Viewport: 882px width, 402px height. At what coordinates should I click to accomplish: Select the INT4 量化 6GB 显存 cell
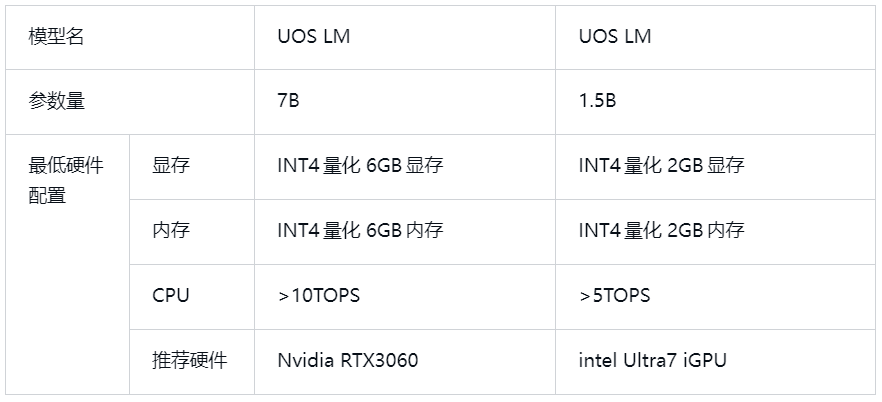point(360,165)
